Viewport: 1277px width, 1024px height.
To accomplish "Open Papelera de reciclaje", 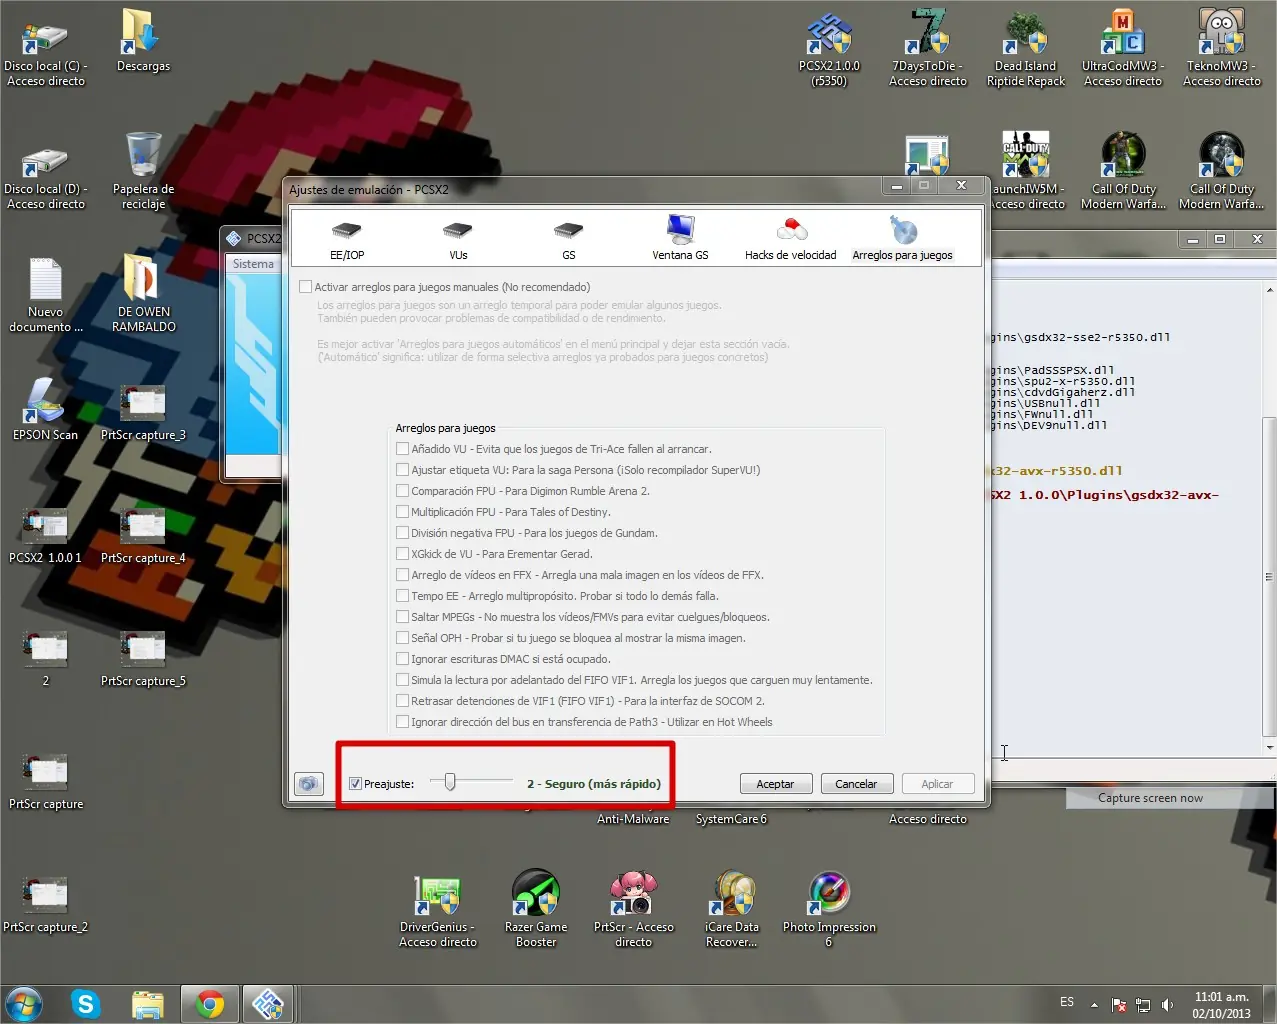I will 143,172.
